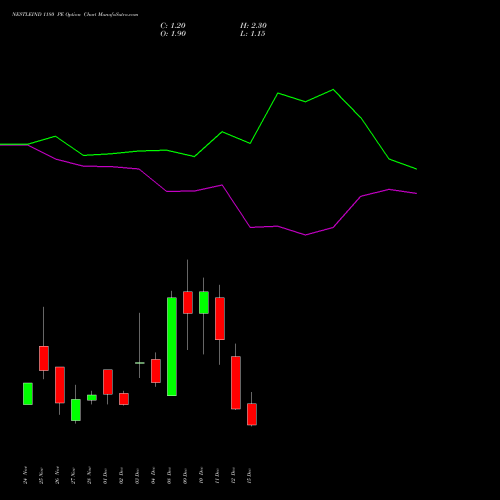Select the '04 Dec' date axis label

coord(154,475)
